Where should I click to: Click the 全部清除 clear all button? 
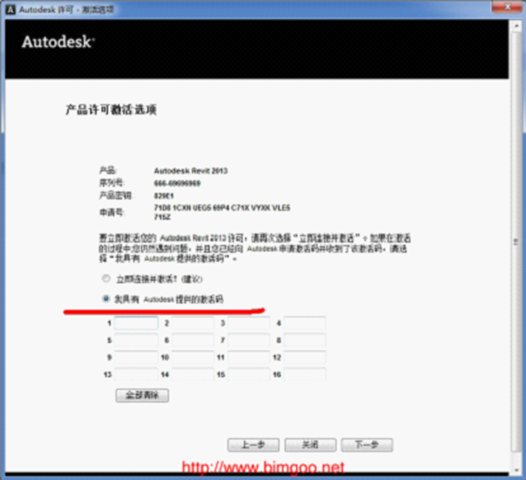tap(142, 395)
